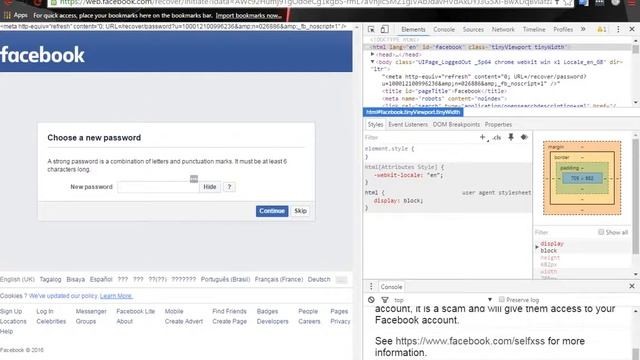The width and height of the screenshot is (640, 360).
Task: Click the display: block style declaration
Action: click(x=398, y=201)
